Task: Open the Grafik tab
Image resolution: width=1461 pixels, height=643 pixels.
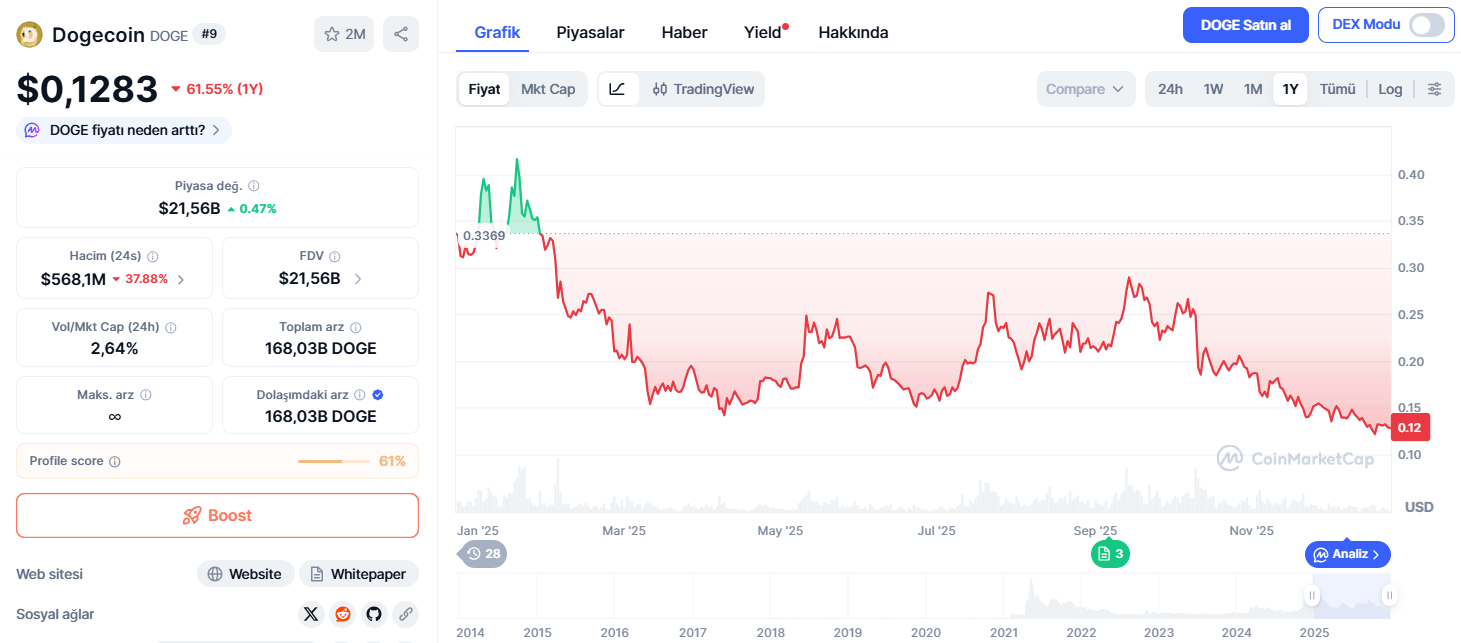Action: 497,32
